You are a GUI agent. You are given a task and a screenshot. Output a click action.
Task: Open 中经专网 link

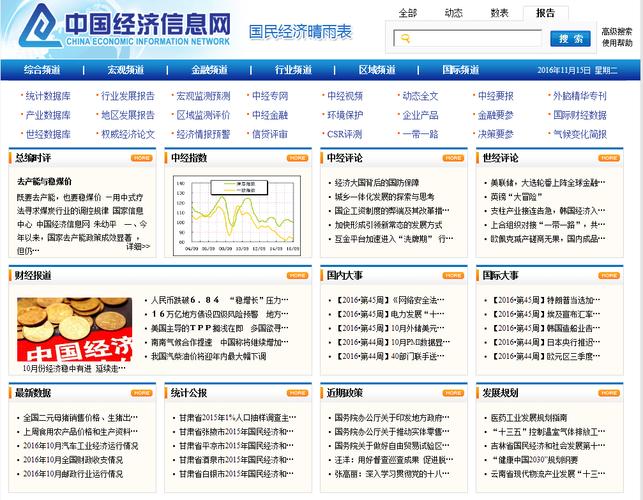[x=270, y=96]
